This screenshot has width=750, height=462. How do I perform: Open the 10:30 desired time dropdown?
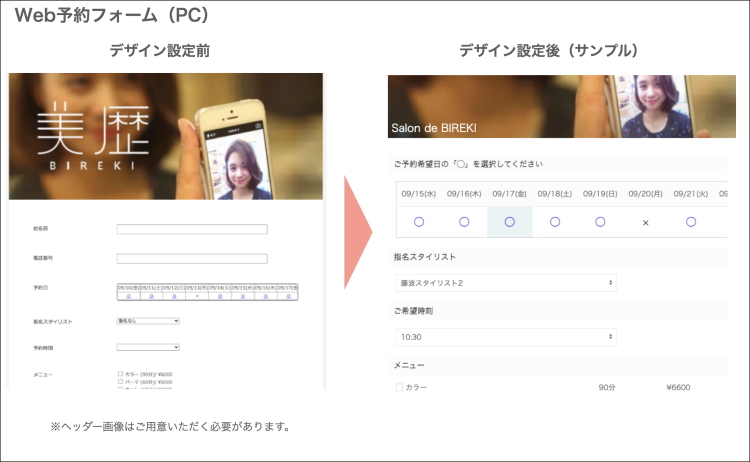(506, 337)
